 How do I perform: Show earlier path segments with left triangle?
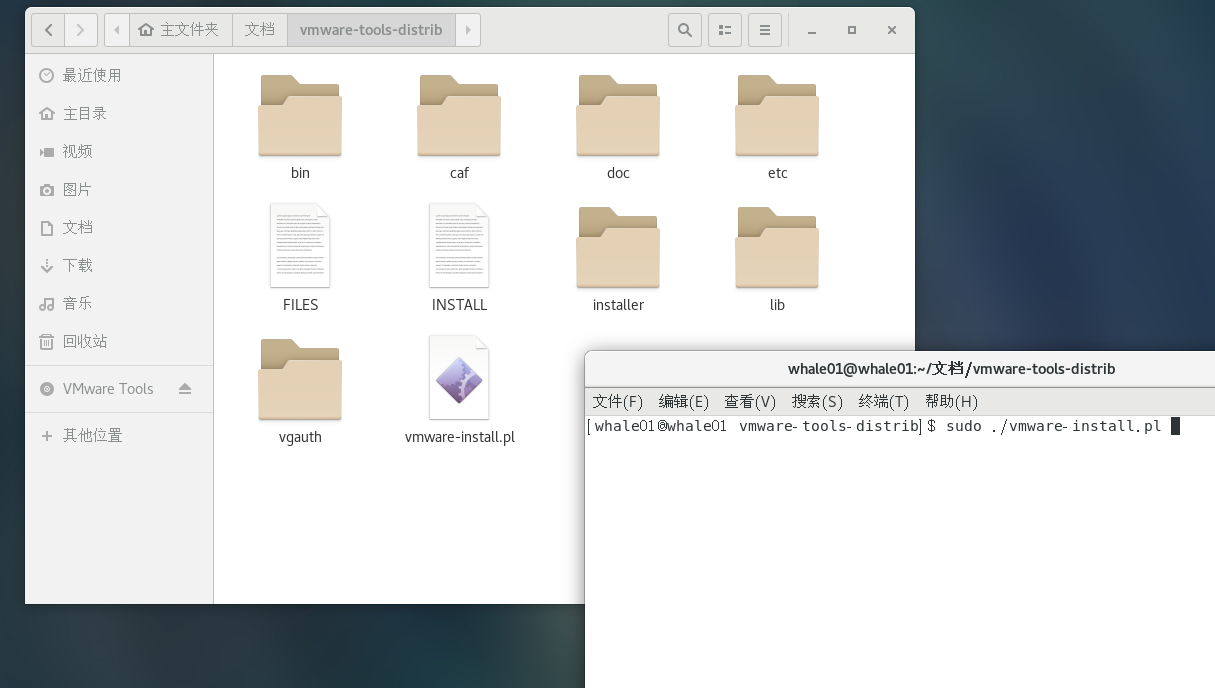[117, 30]
